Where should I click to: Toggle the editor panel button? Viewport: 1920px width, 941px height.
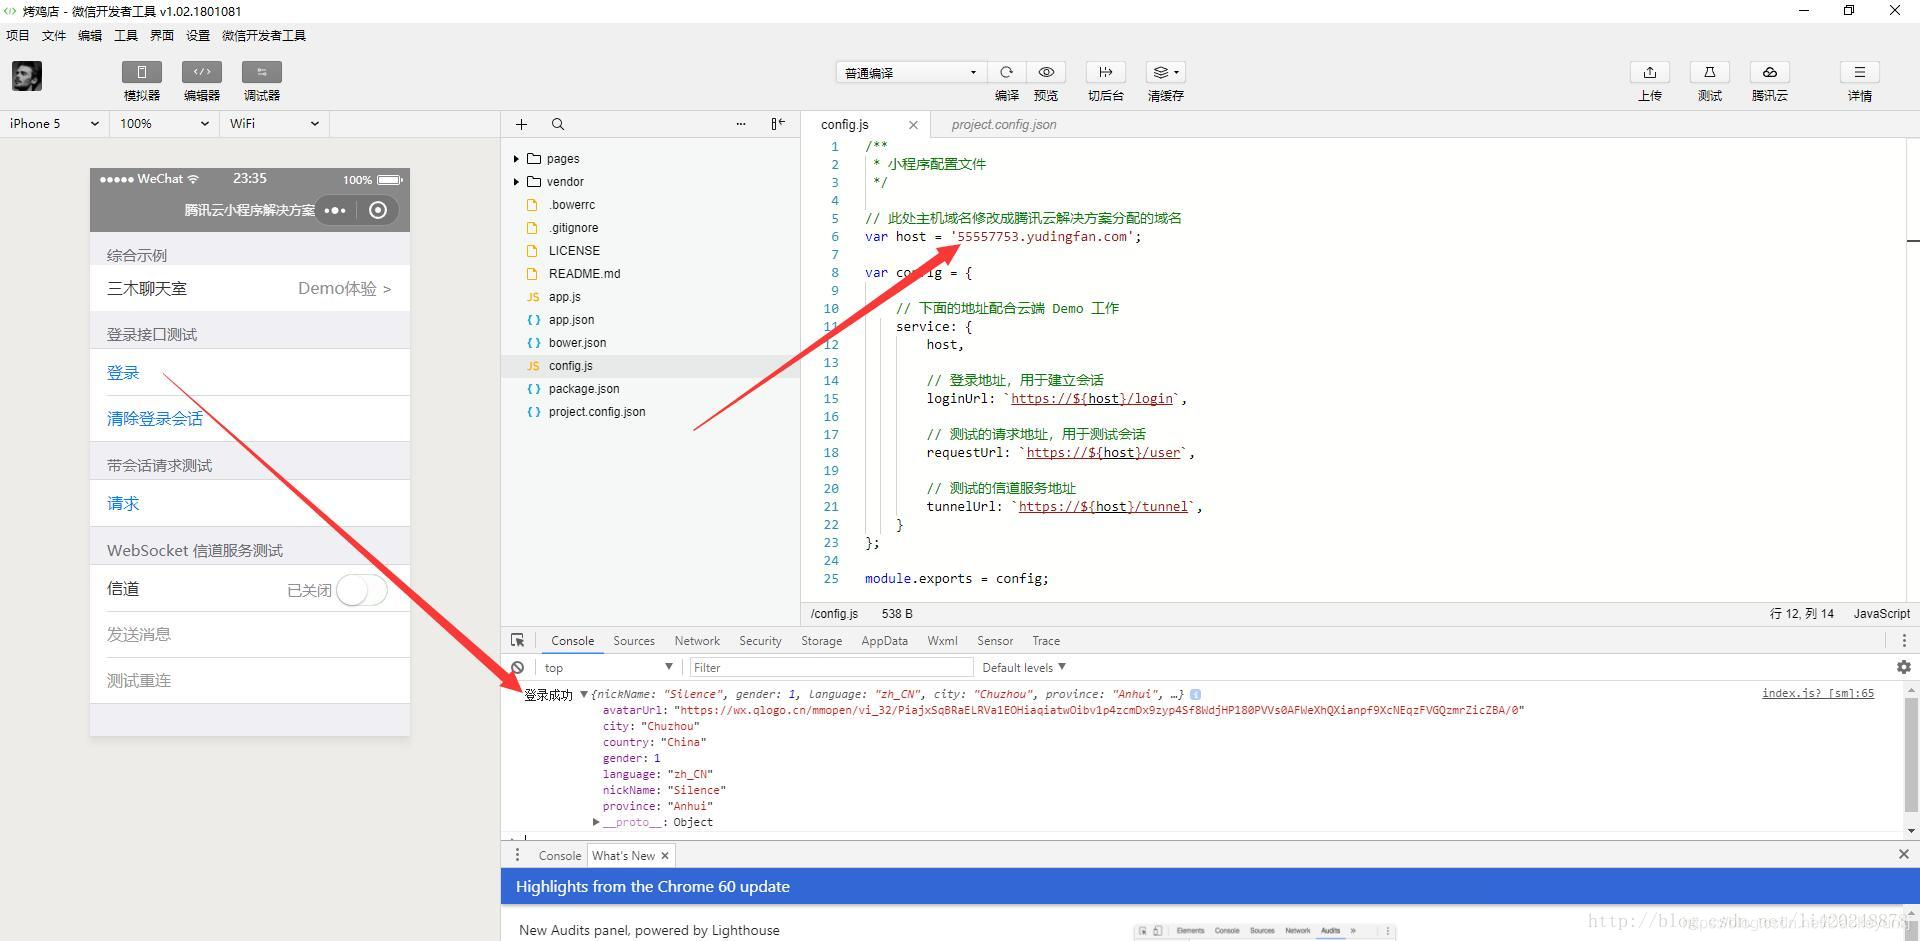201,72
